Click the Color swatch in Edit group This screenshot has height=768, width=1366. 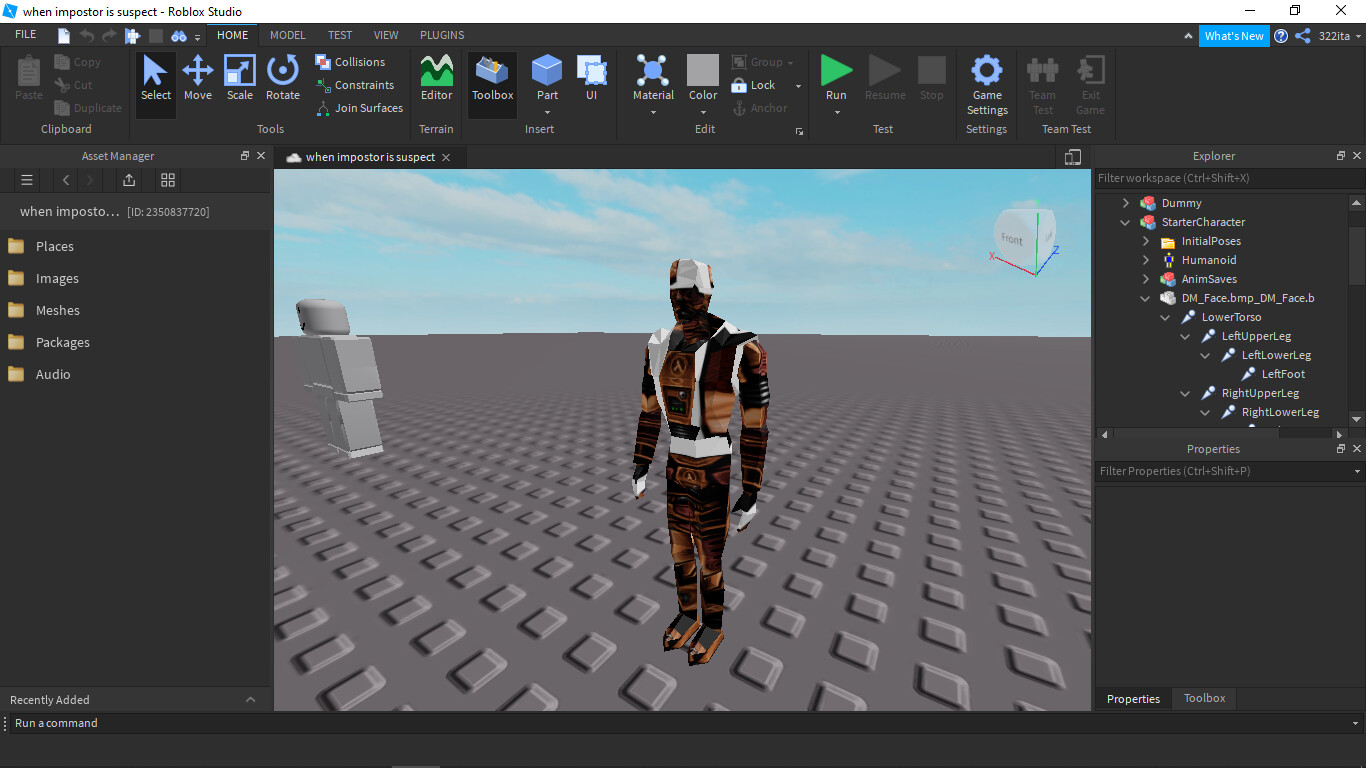[703, 70]
